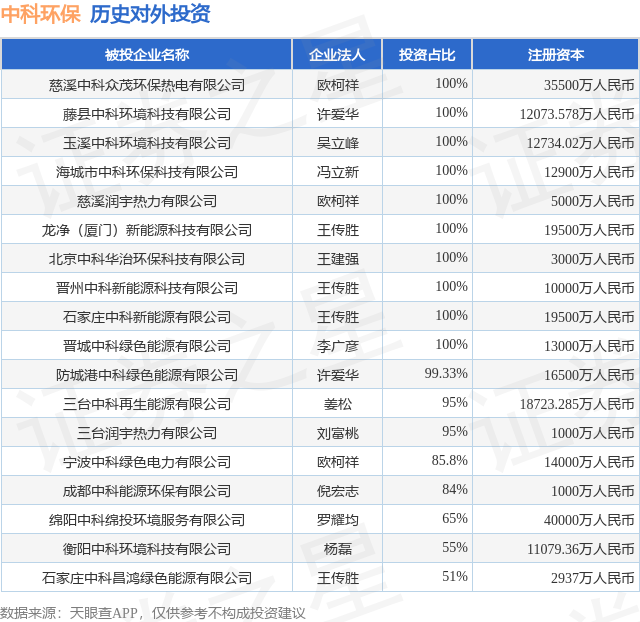The image size is (640, 622).
Task: Click registered capital 3000万人民币
Action: [x=593, y=259]
